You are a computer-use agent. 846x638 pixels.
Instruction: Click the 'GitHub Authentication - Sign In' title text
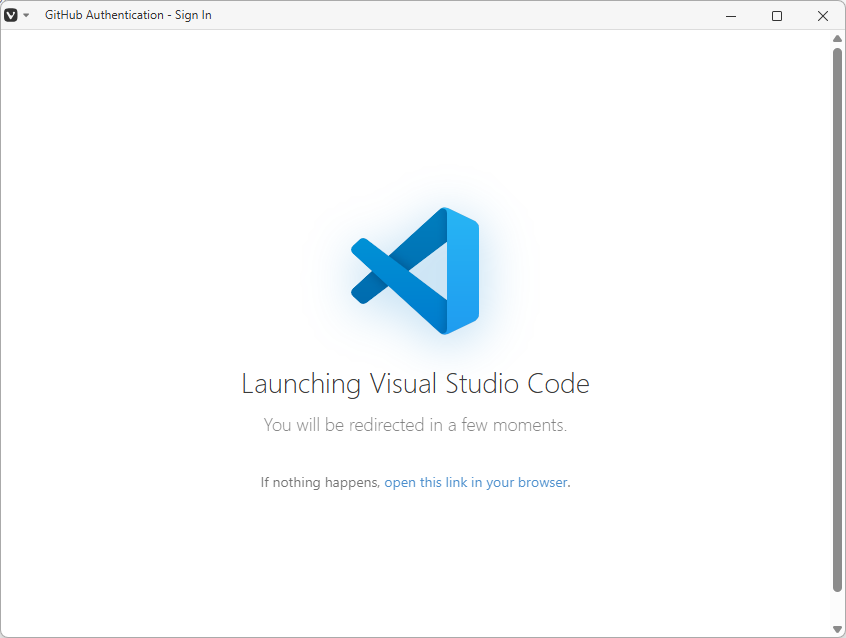pyautogui.click(x=128, y=15)
